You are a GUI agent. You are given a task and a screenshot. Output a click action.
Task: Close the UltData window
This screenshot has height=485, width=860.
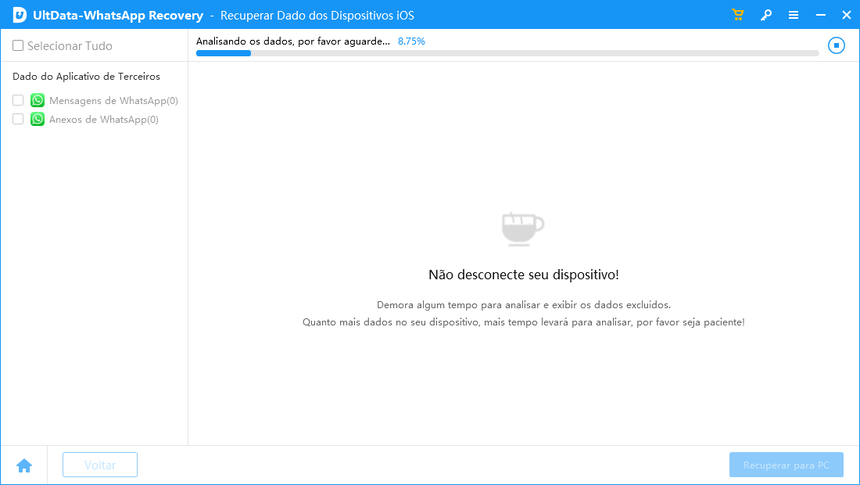tap(846, 15)
